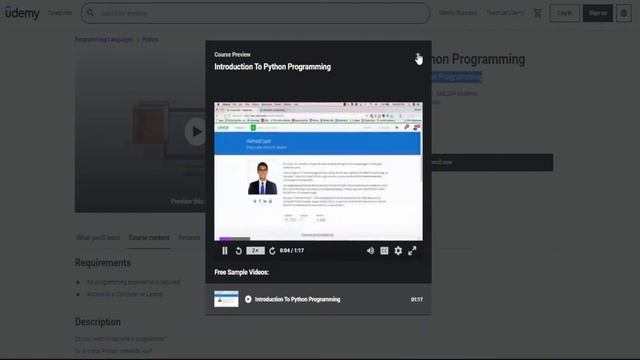Open the 2x playback speed menu

(x=255, y=251)
